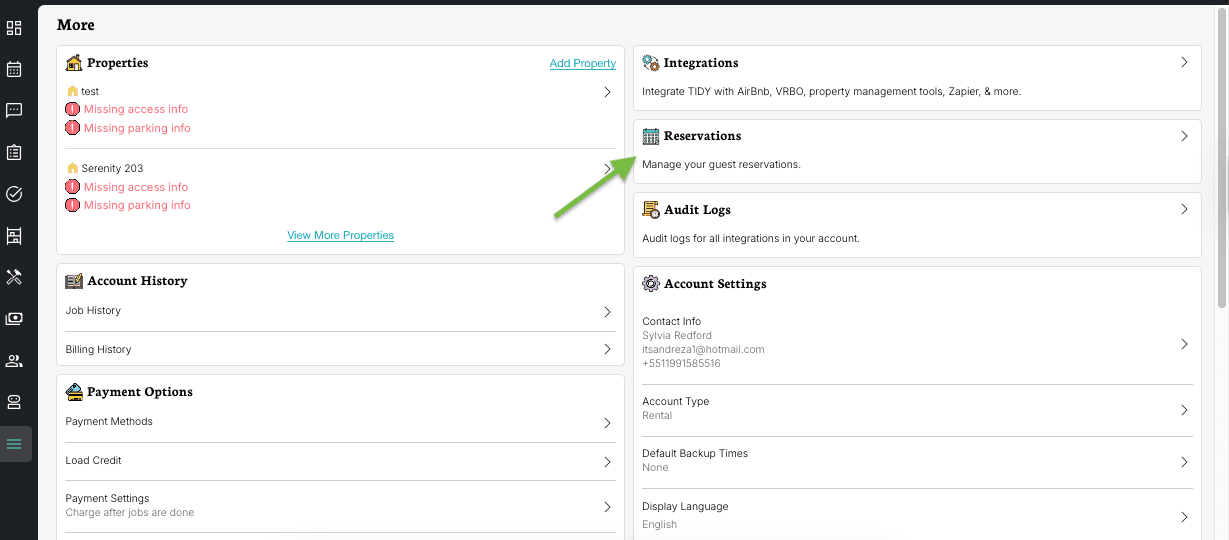Open Account Type chevron
Image resolution: width=1229 pixels, height=540 pixels.
1184,410
